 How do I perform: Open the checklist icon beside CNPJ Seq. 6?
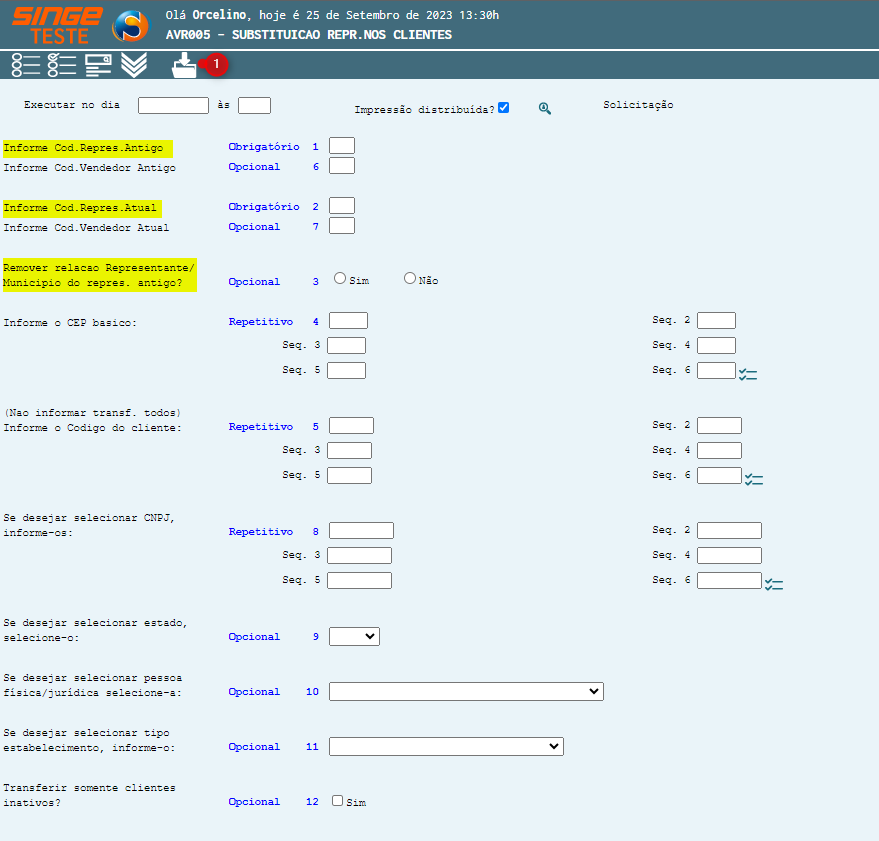[774, 584]
